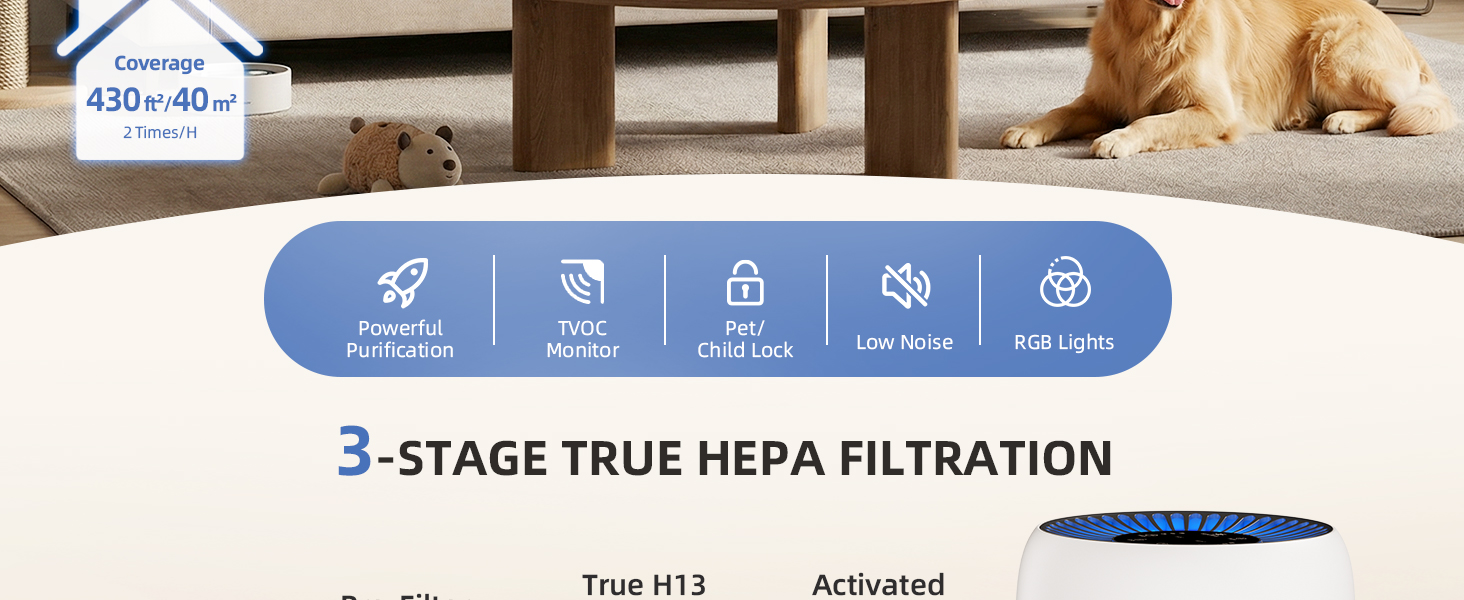Click the 3-STAGE TRUE HEPA FILTRATION heading
1464x600 pixels.
[x=725, y=454]
